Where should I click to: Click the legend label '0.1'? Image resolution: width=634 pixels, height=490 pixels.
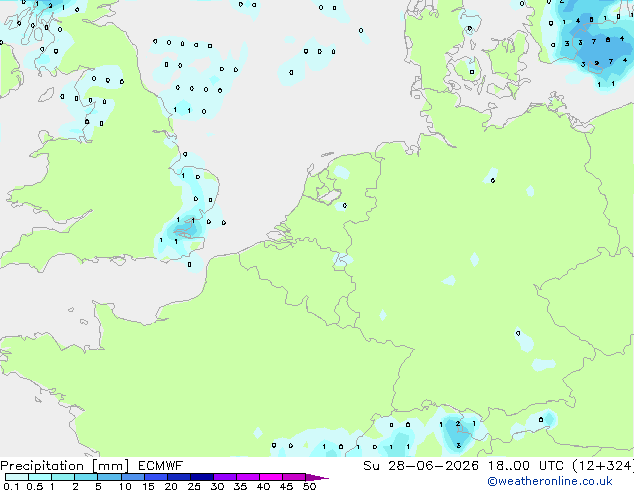[x=11, y=486]
